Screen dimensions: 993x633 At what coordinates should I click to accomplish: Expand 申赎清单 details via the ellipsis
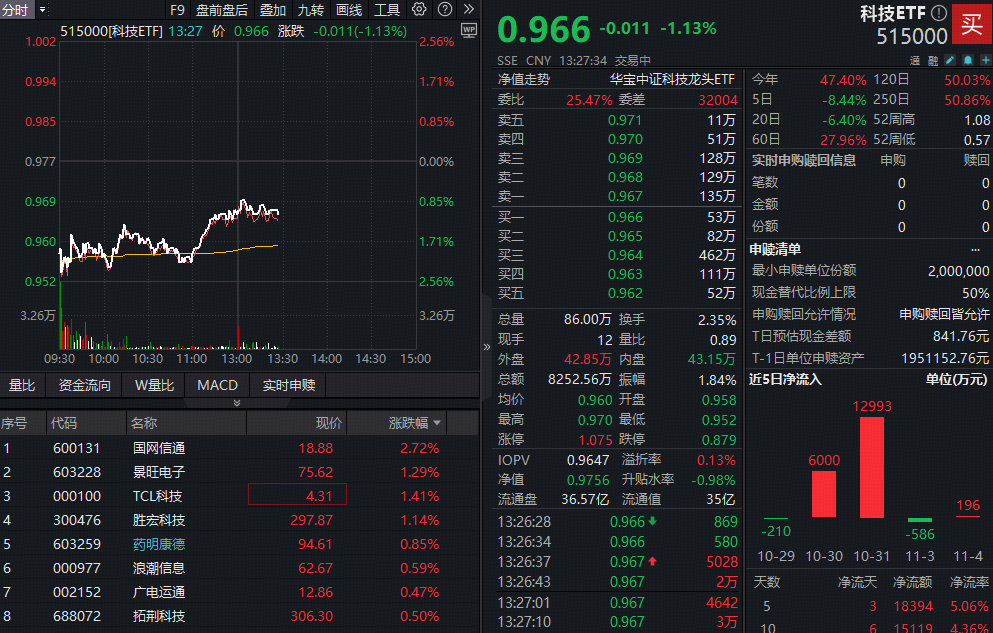coord(977,248)
